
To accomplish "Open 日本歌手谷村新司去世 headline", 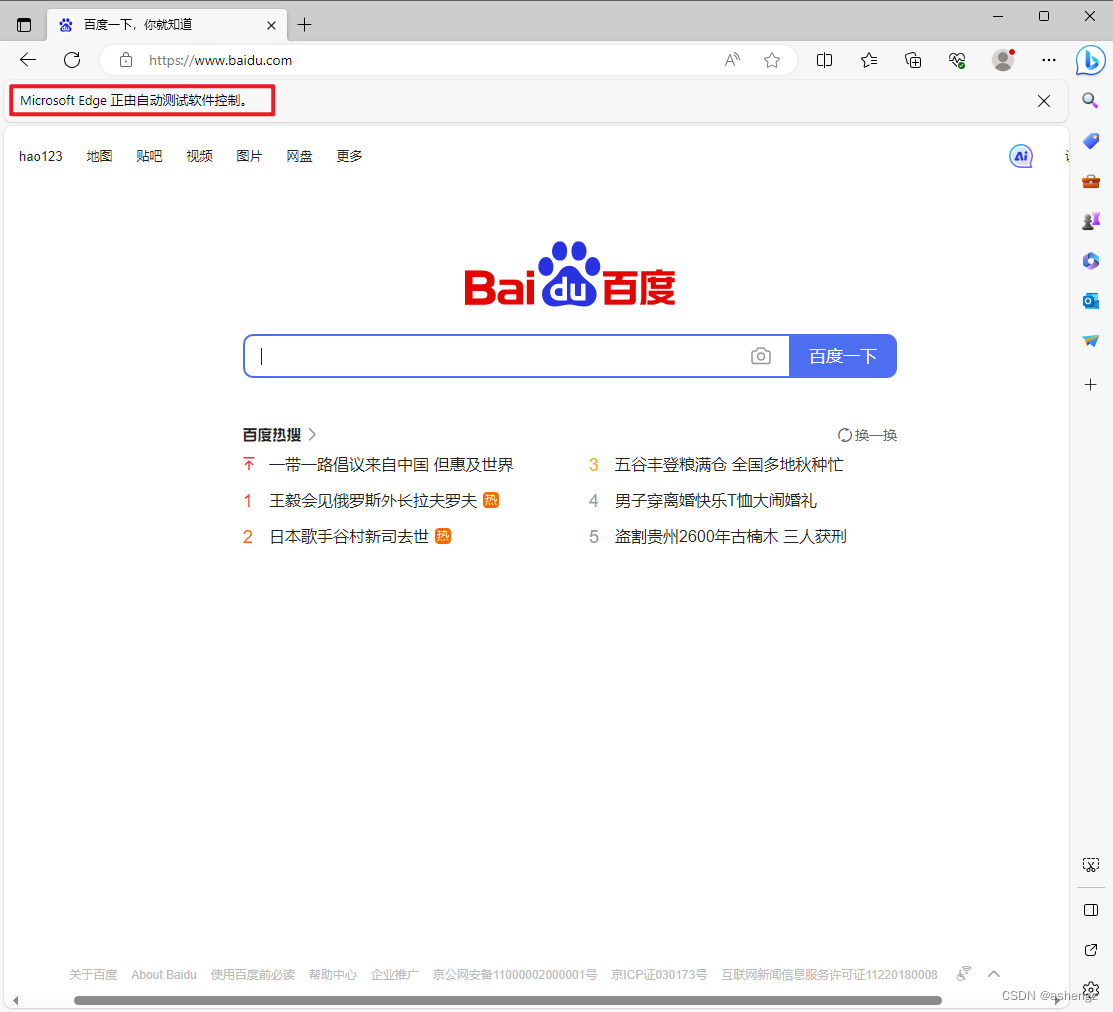I will click(x=349, y=537).
